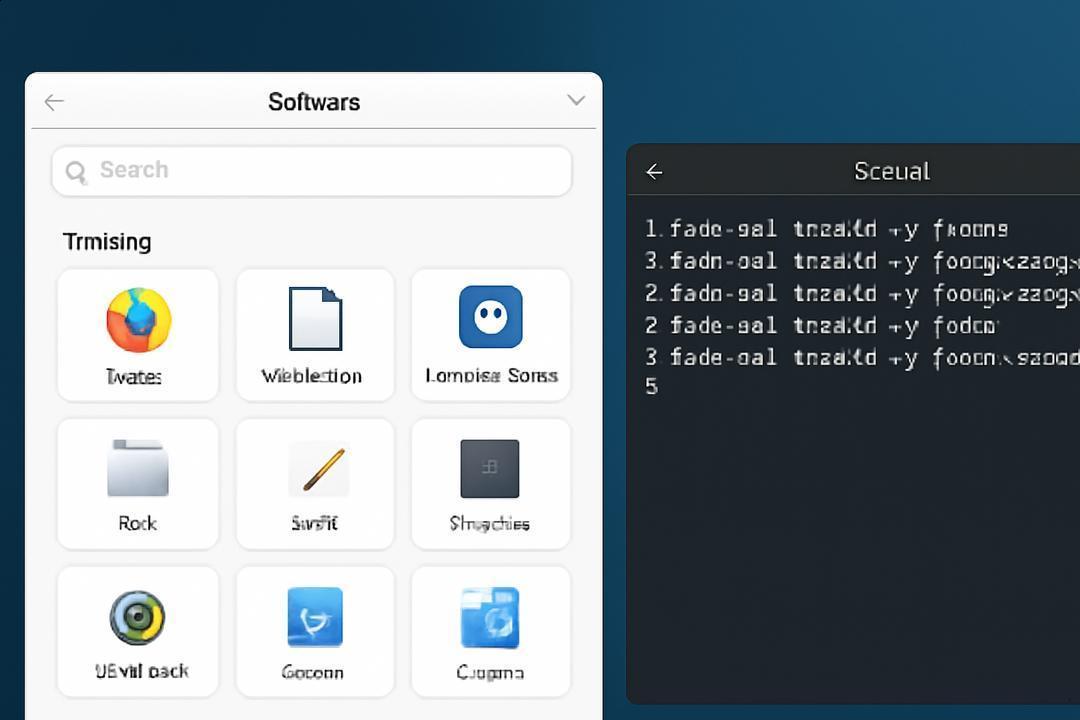The width and height of the screenshot is (1080, 720).
Task: Expand the Softwars header chevron
Action: pyautogui.click(x=576, y=101)
